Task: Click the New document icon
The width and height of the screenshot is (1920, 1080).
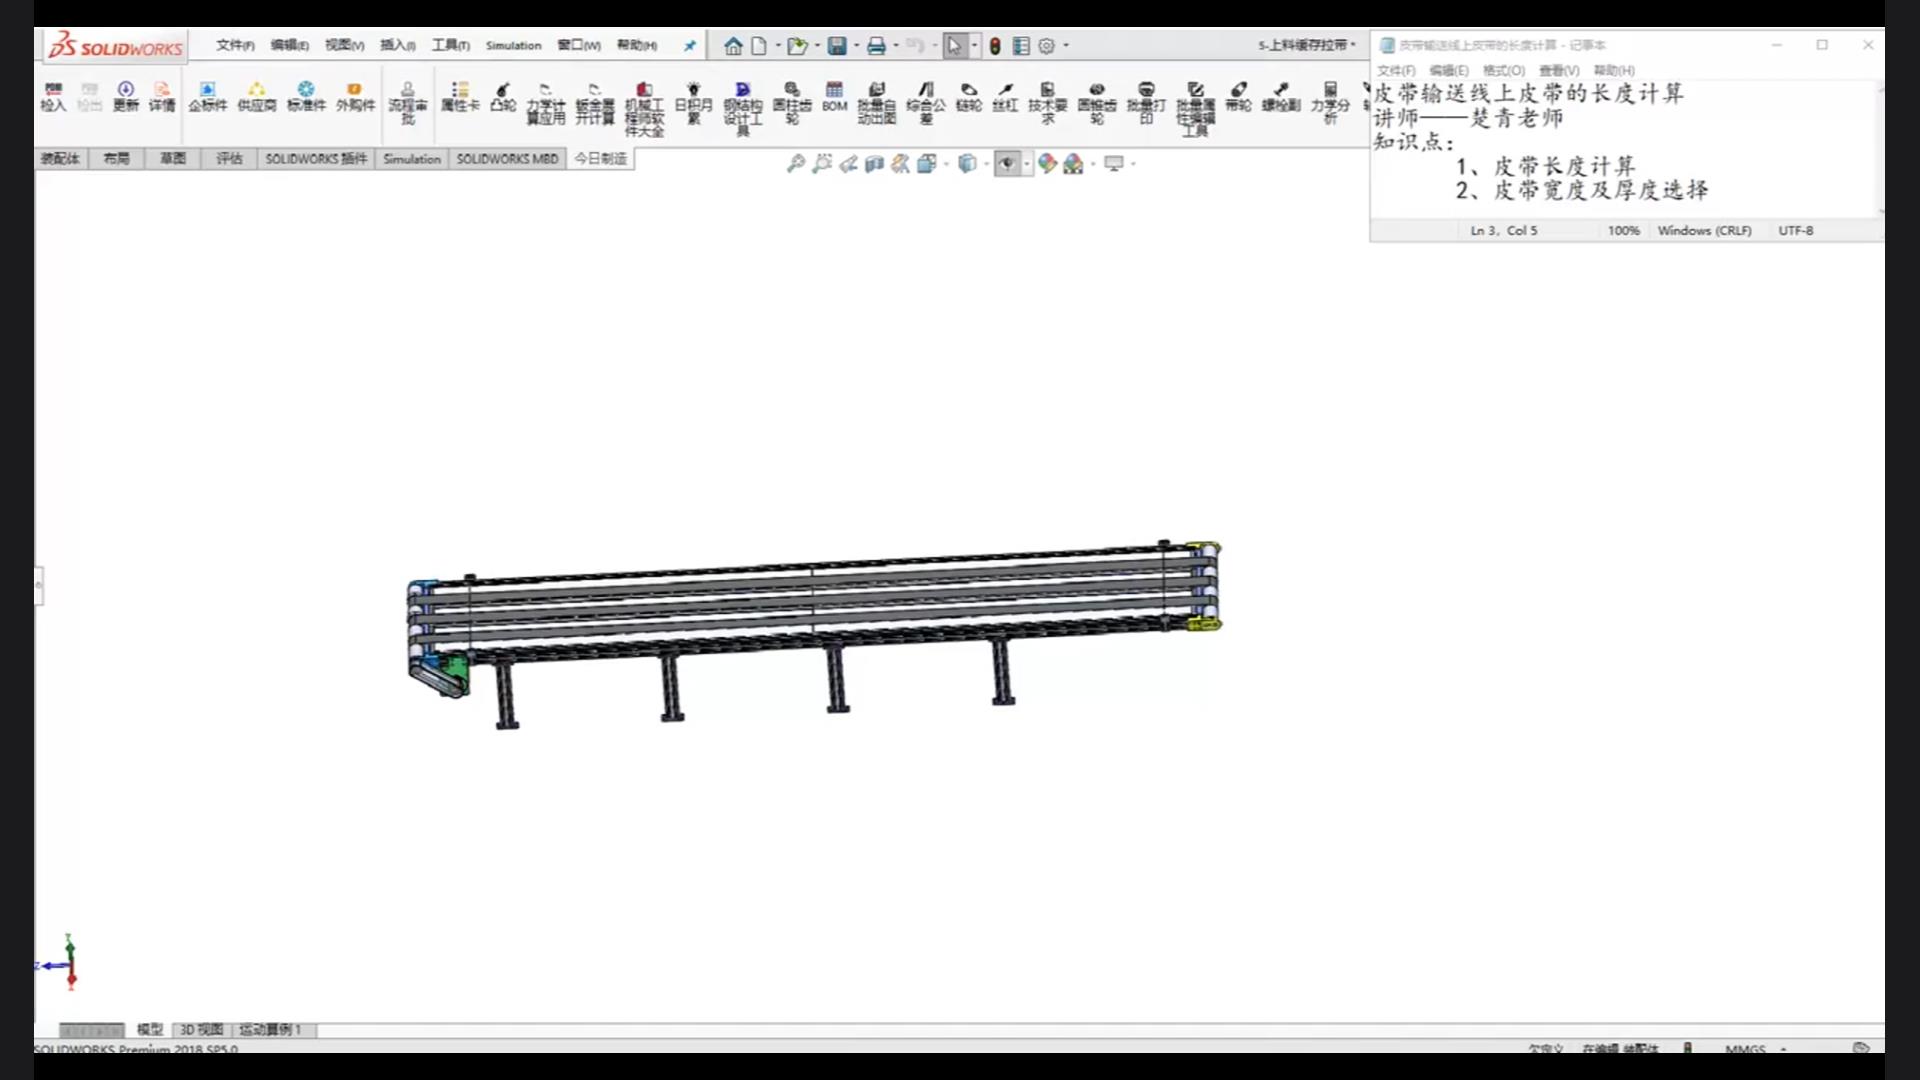Action: click(x=759, y=46)
